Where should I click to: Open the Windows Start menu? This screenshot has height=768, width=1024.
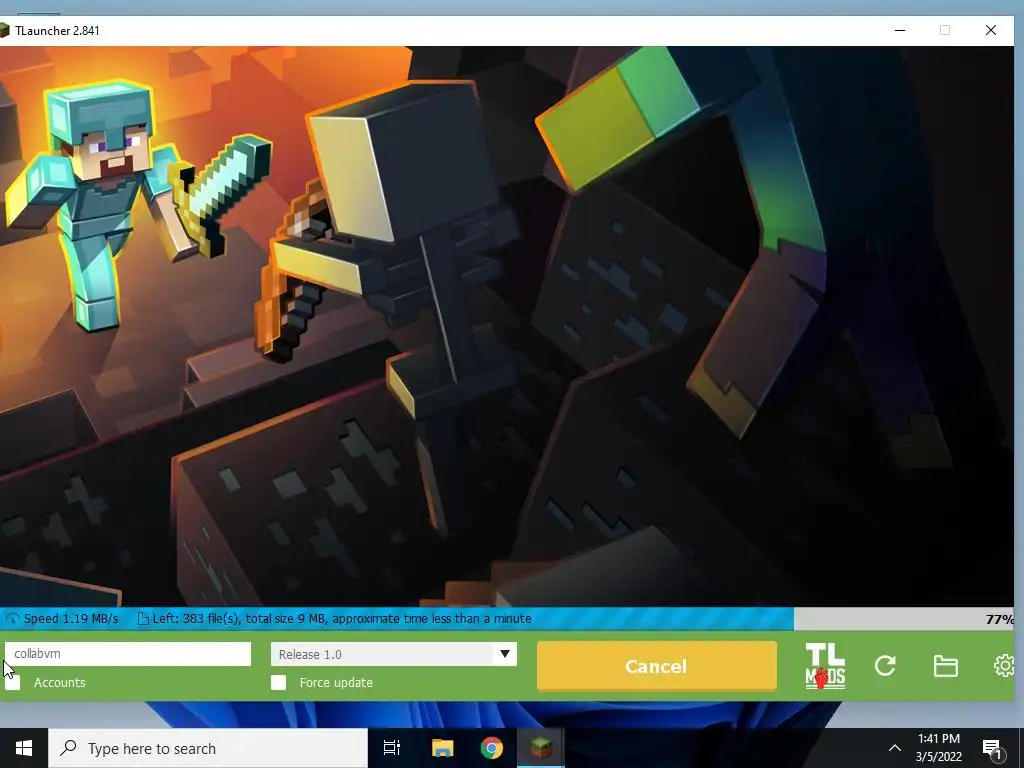pyautogui.click(x=24, y=748)
